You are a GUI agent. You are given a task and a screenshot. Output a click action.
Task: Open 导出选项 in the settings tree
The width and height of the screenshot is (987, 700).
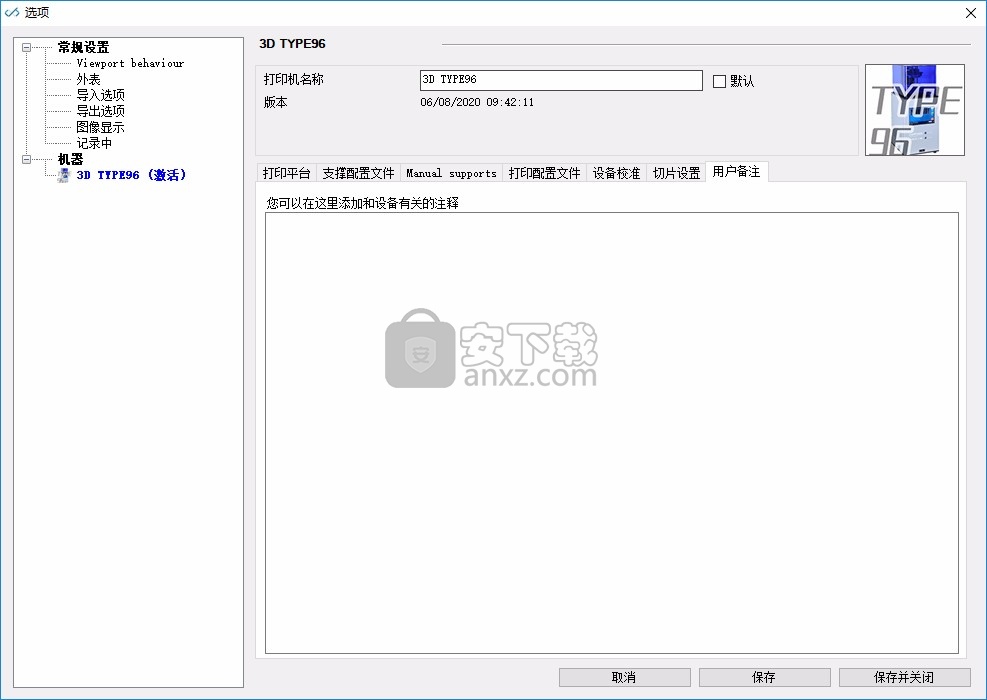click(101, 111)
